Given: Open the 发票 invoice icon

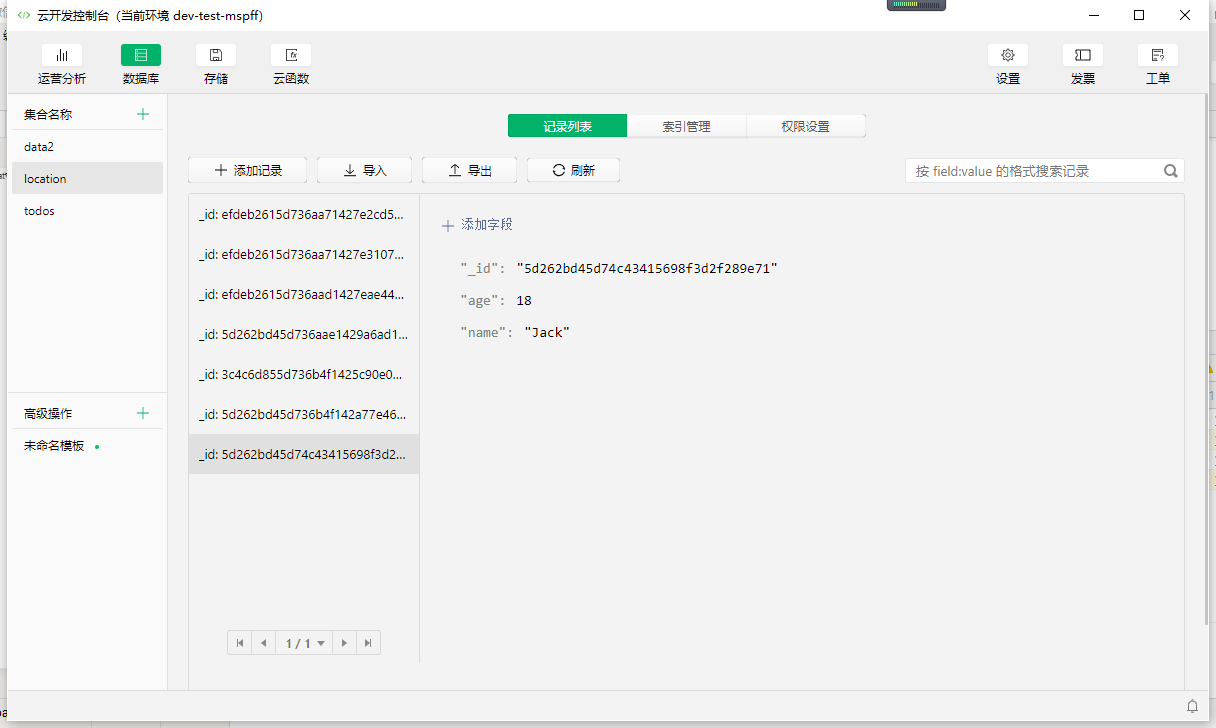Looking at the screenshot, I should click(x=1083, y=56).
